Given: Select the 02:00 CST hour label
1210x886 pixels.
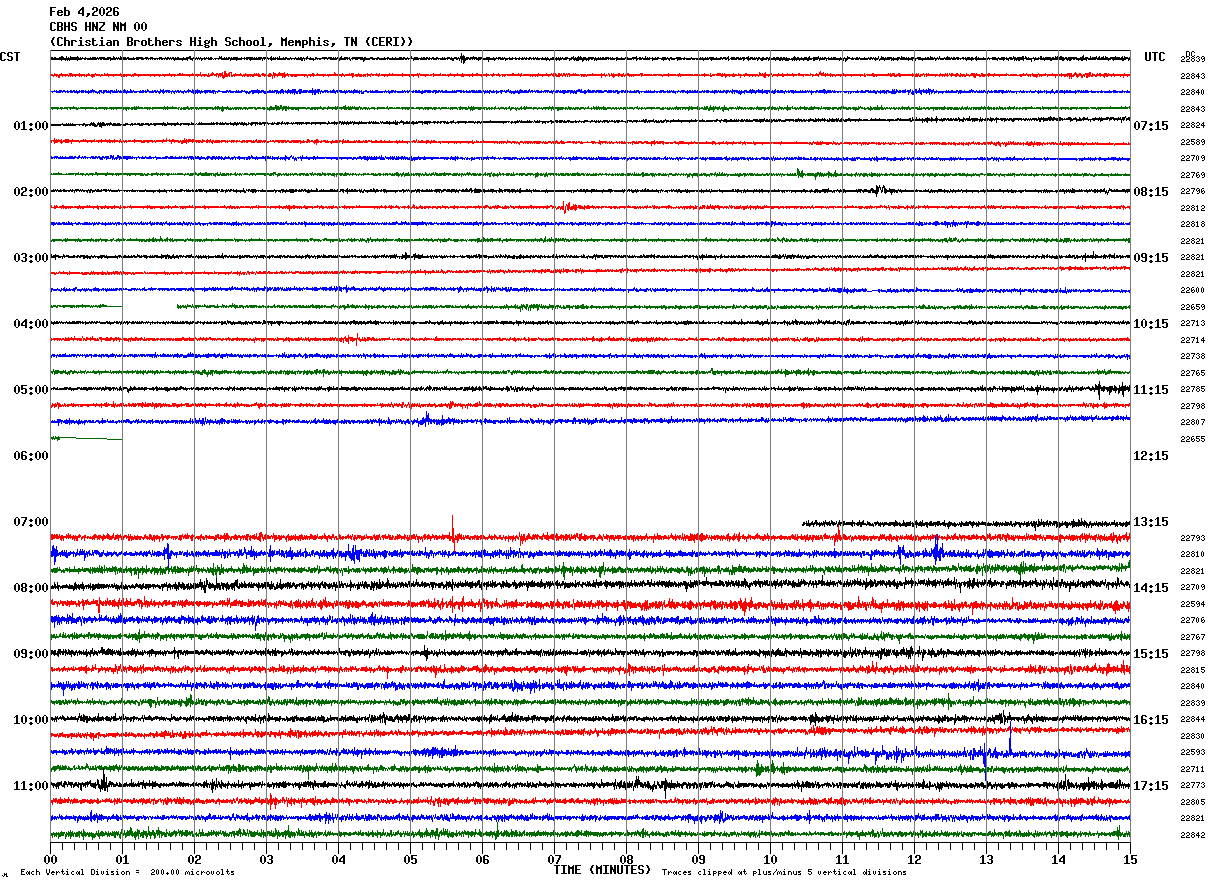Looking at the screenshot, I should click(x=31, y=192).
